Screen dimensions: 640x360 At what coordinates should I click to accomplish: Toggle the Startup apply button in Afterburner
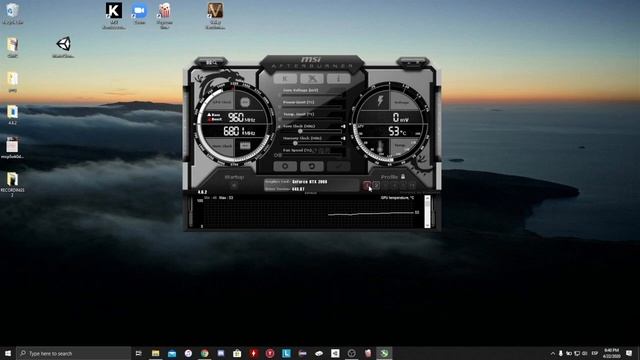click(x=234, y=186)
